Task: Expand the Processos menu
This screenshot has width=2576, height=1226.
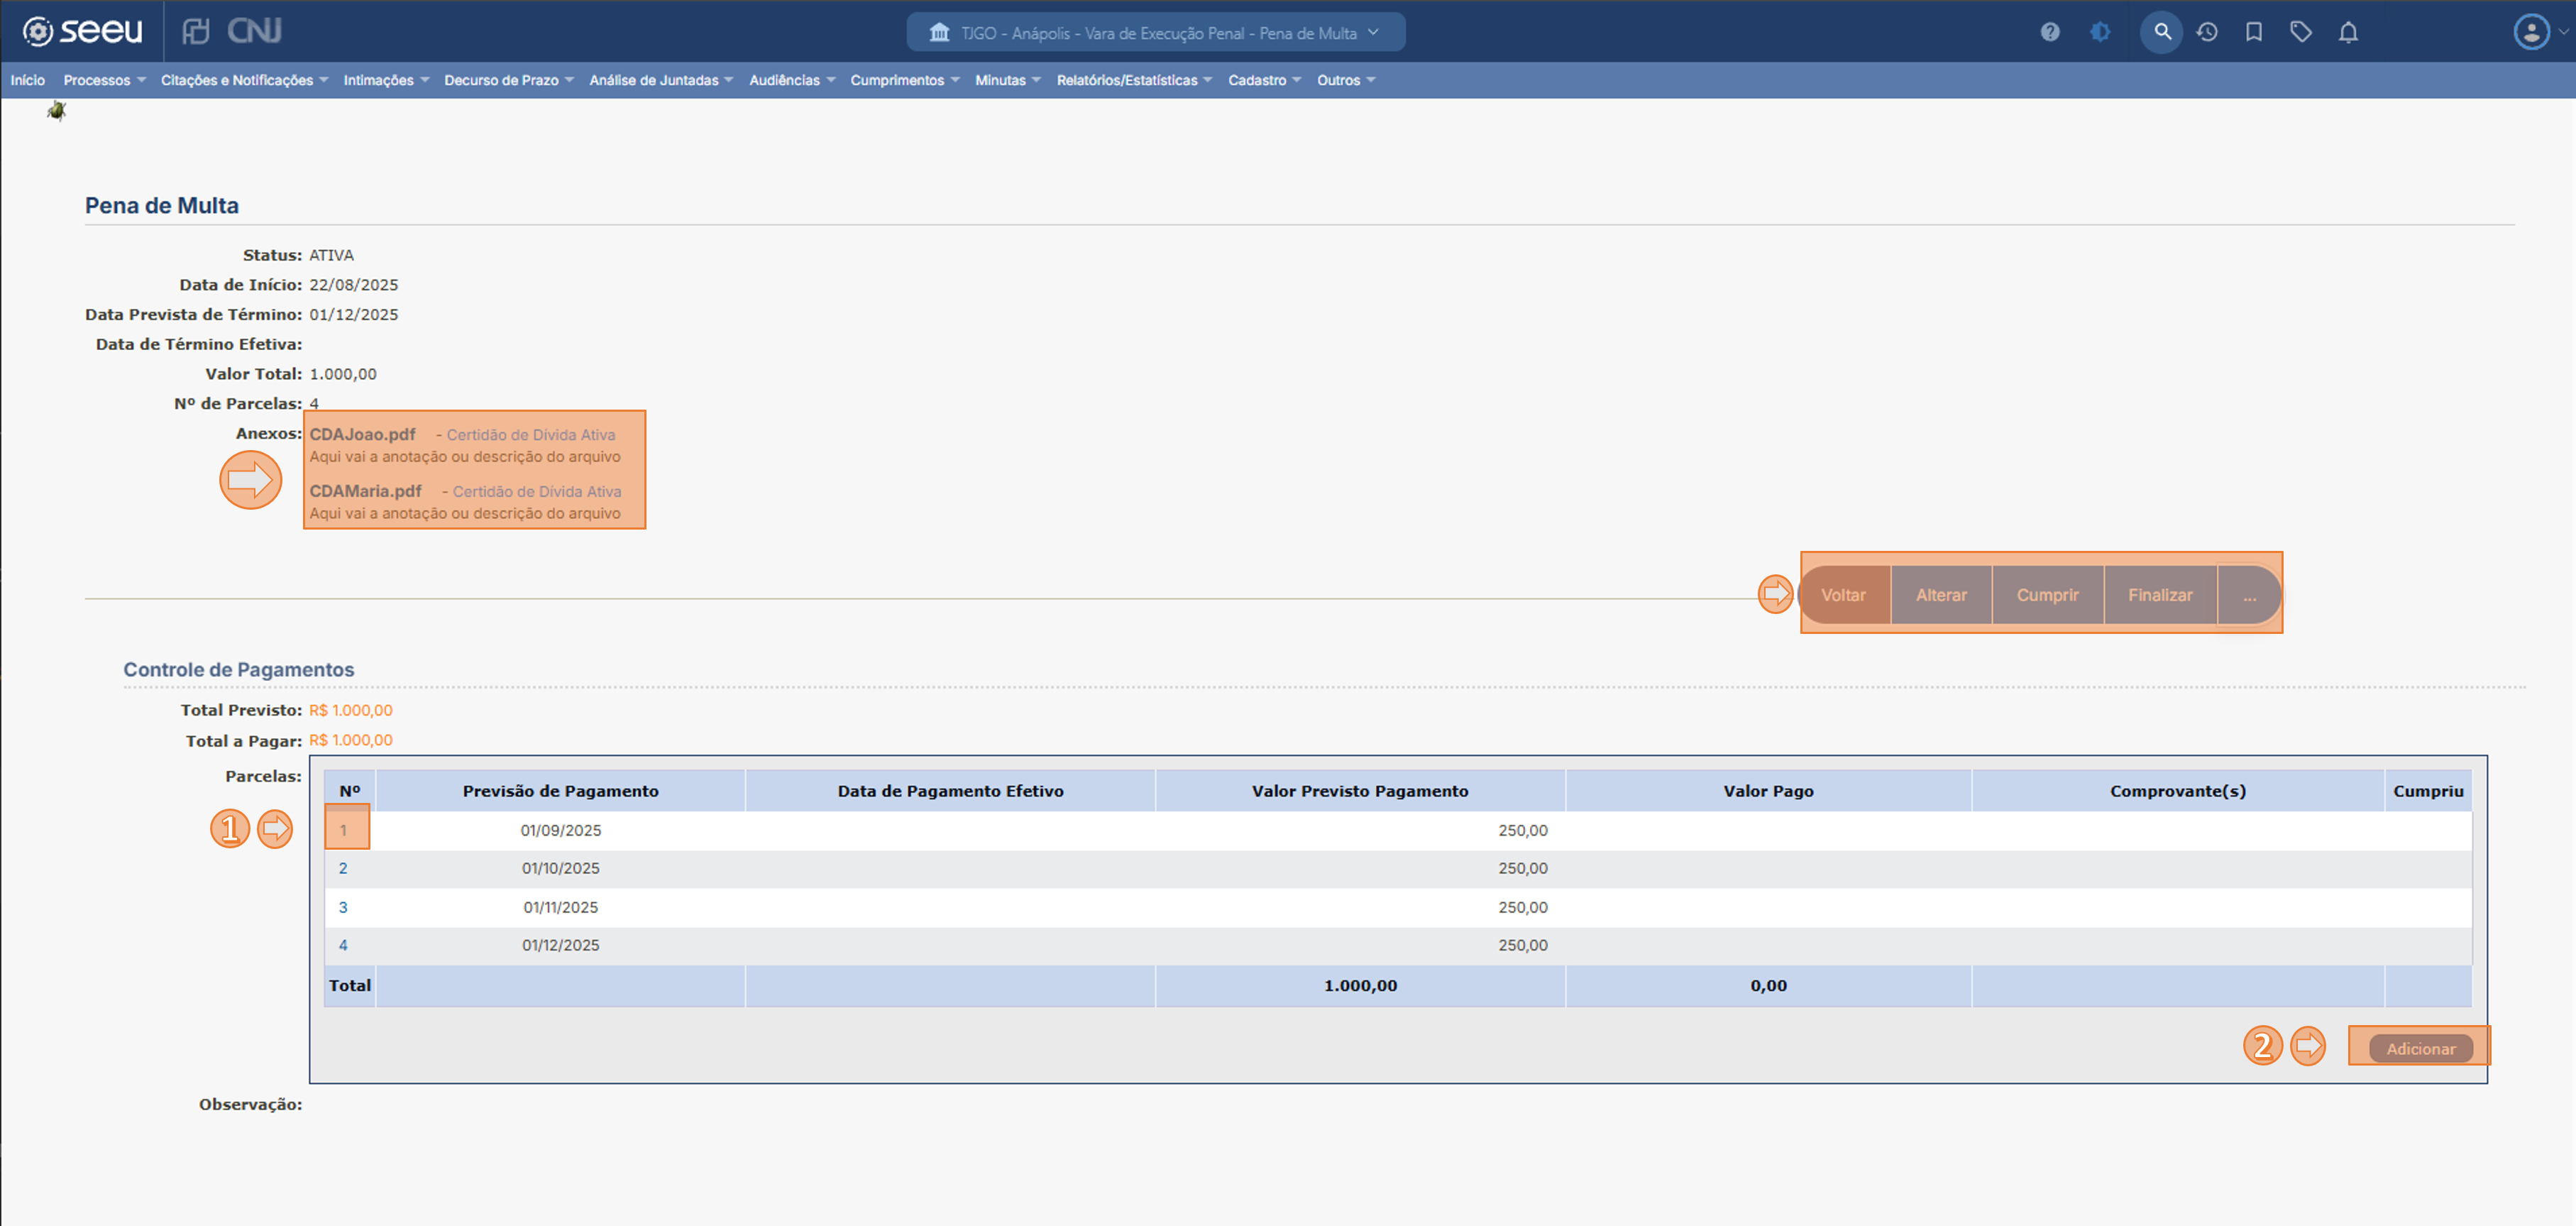Action: [103, 80]
